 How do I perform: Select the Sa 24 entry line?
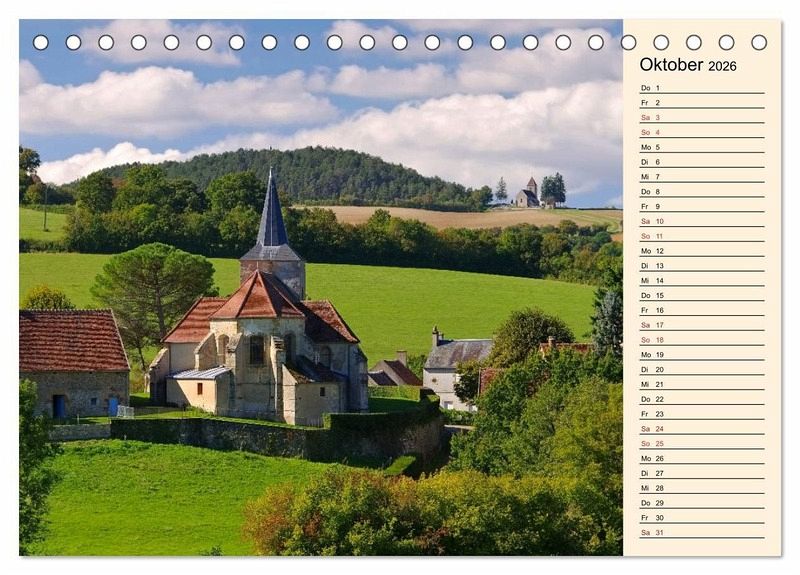tap(701, 429)
